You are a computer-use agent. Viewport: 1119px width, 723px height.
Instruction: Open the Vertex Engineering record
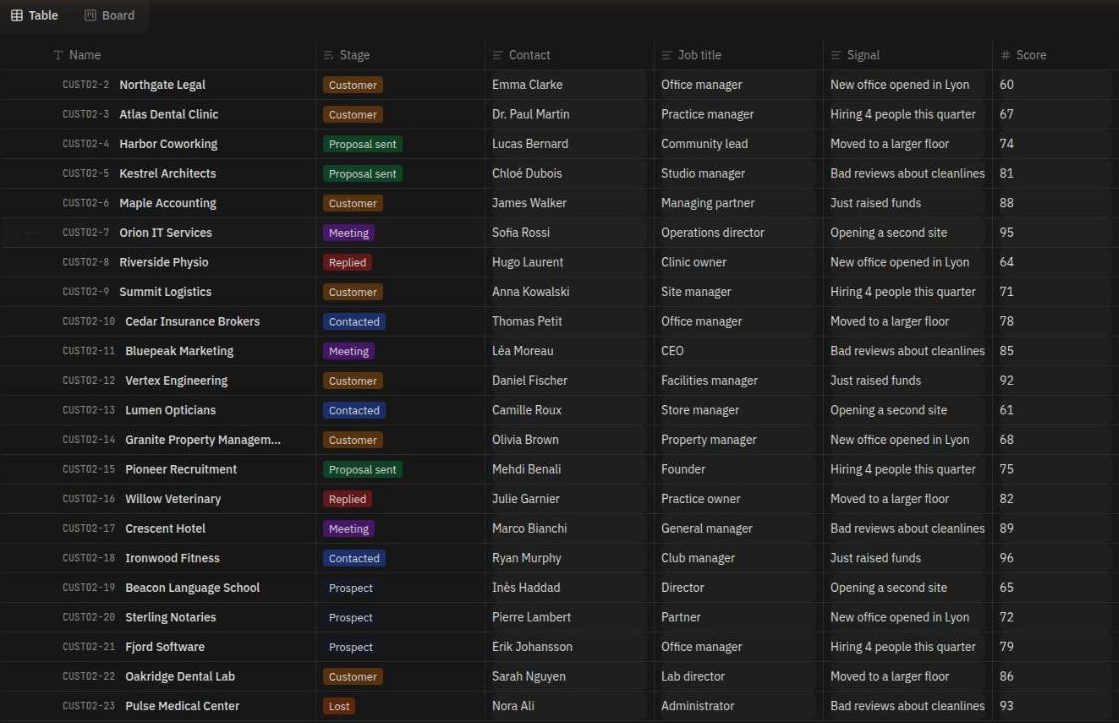coord(176,380)
